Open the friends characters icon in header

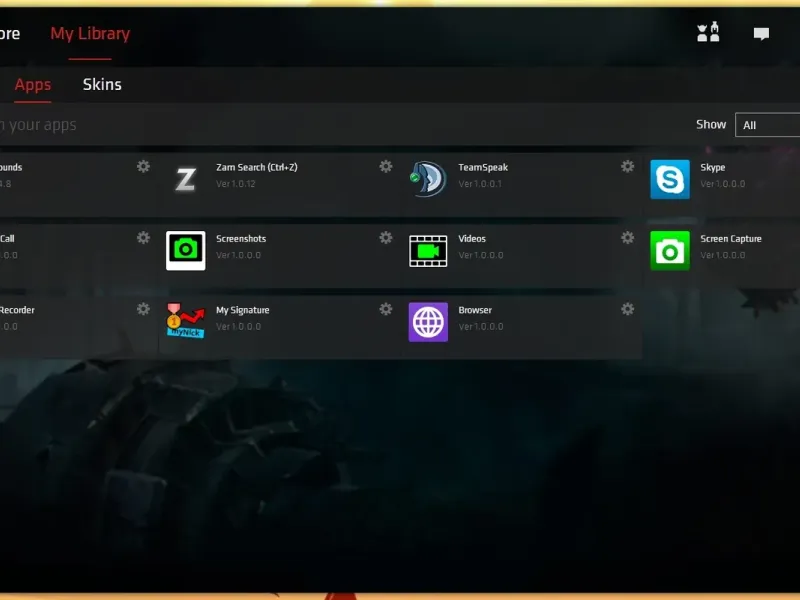(x=708, y=32)
